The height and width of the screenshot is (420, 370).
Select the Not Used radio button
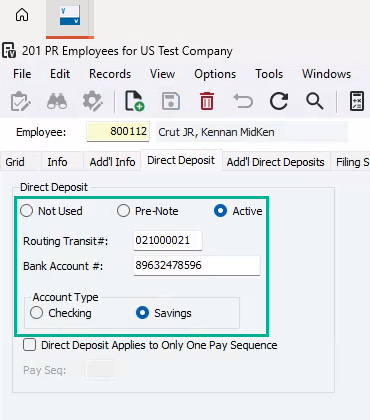26,211
